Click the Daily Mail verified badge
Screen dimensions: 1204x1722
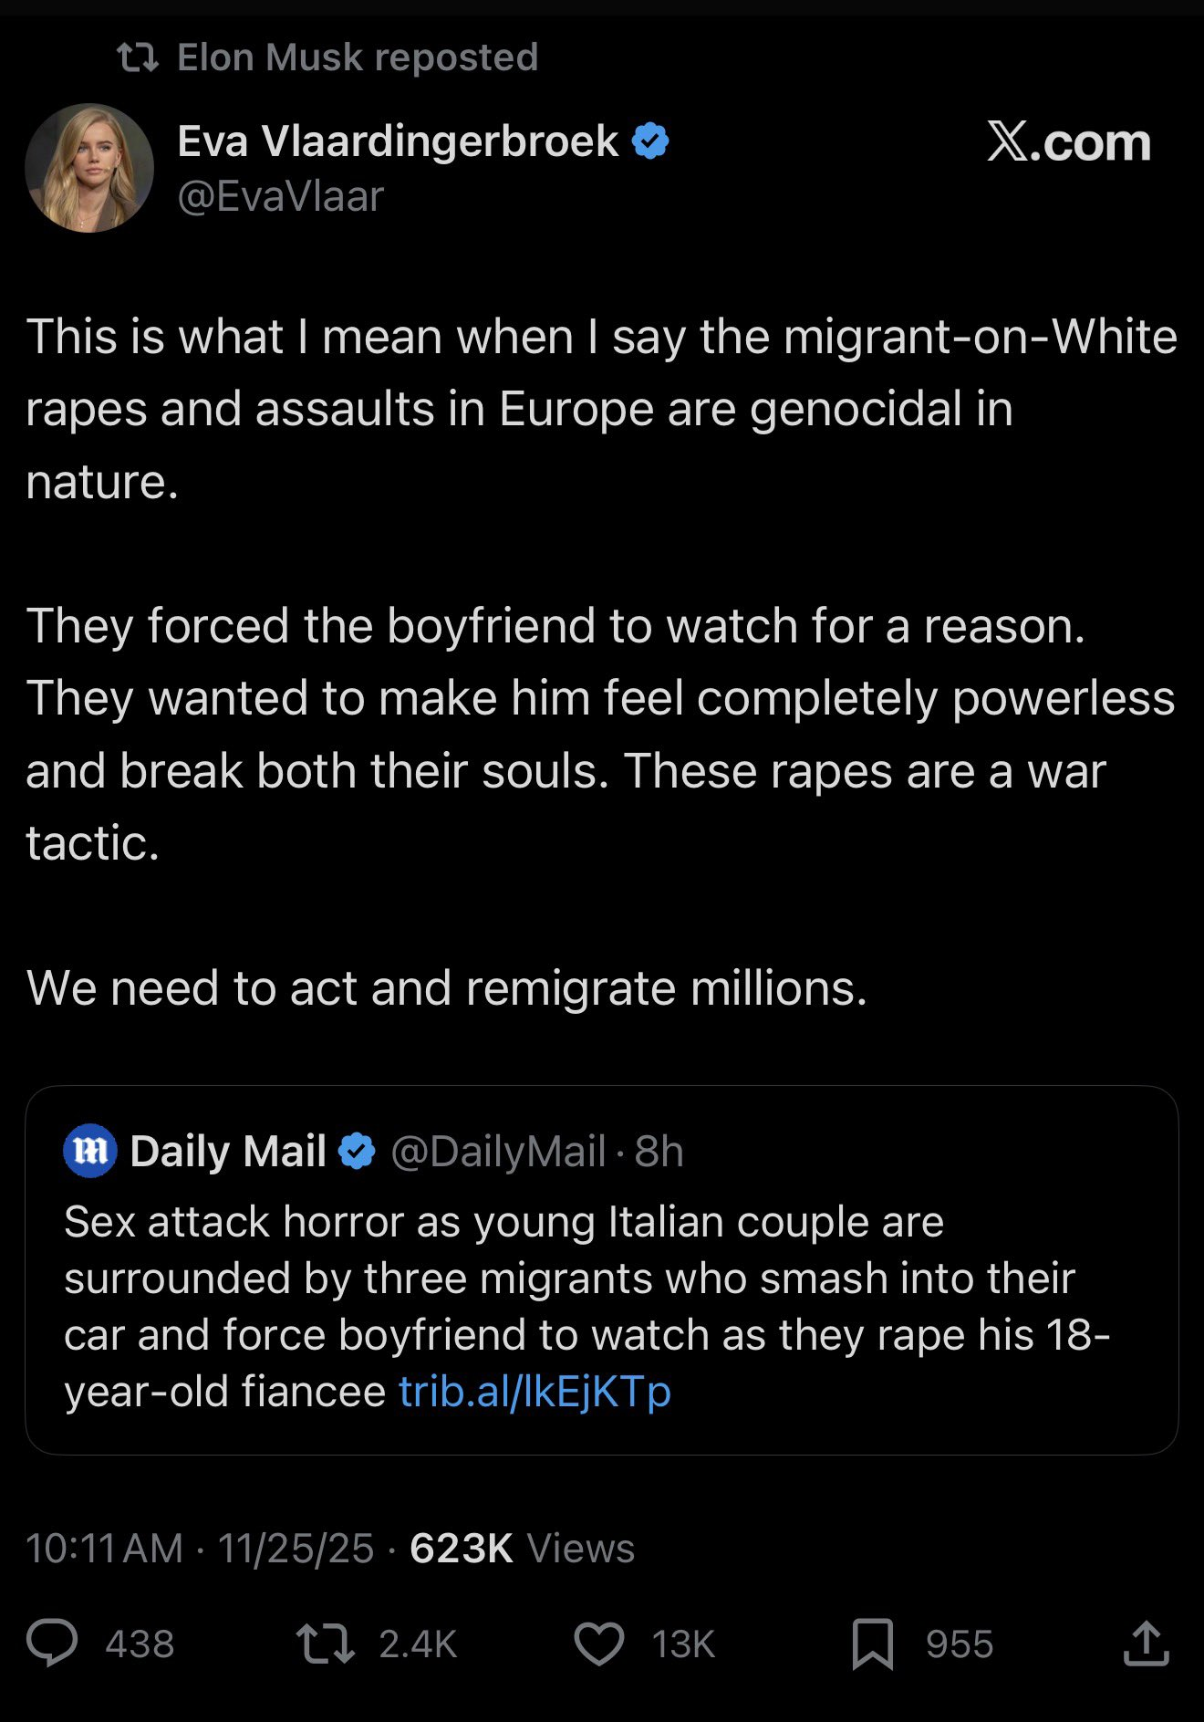(357, 1151)
